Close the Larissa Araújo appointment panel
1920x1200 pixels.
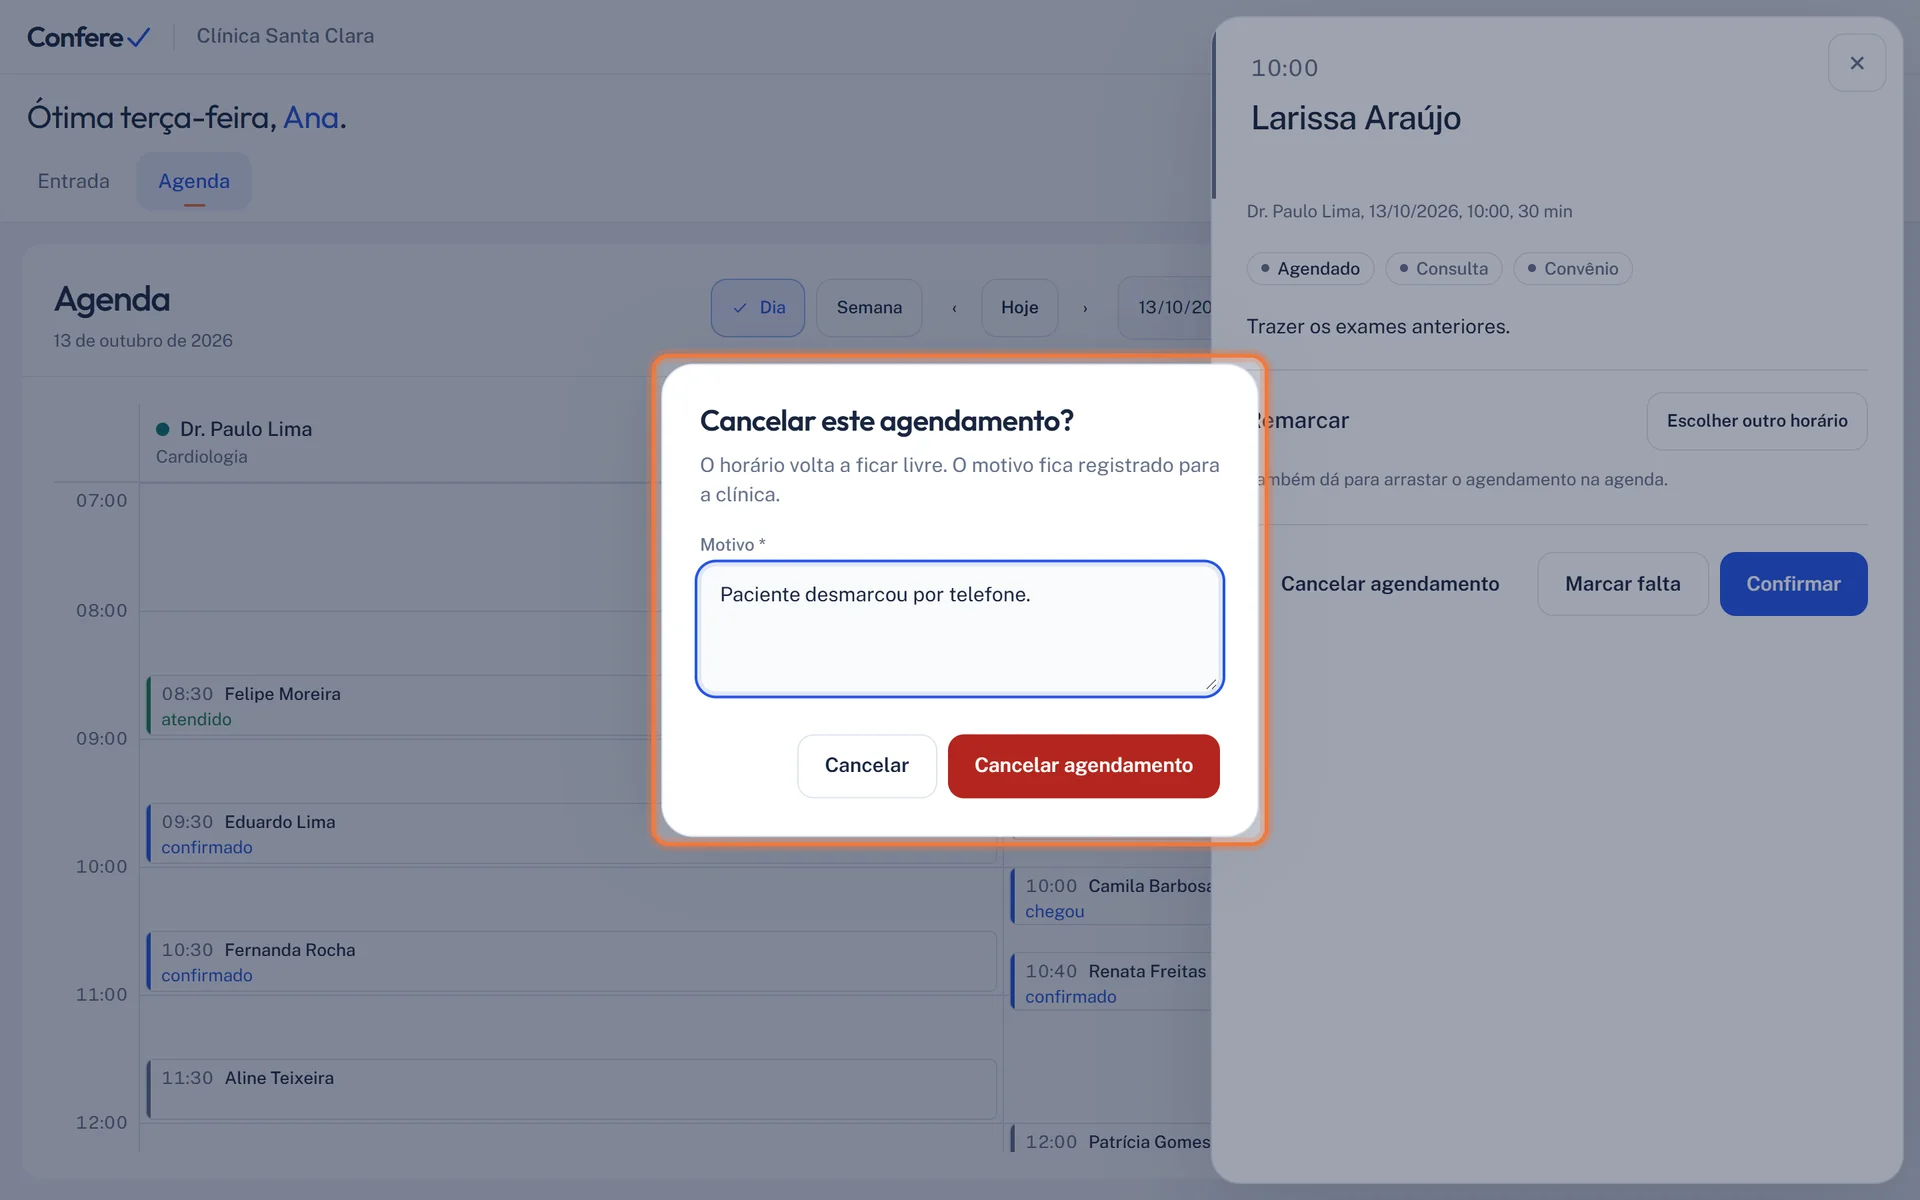point(1856,63)
